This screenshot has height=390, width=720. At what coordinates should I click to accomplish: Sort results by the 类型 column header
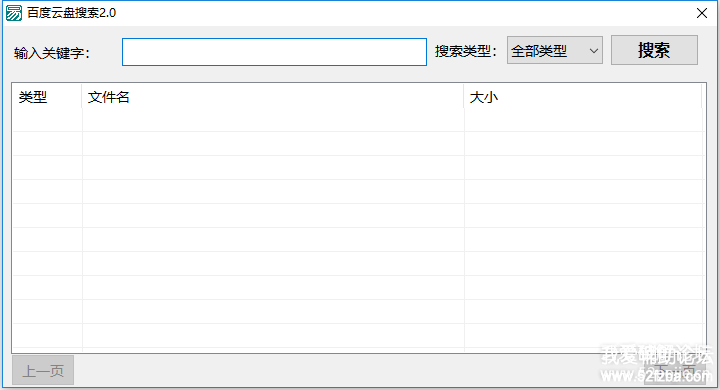(47, 97)
